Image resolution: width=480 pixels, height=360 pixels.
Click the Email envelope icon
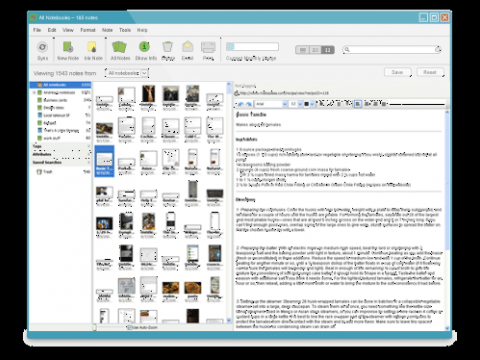tap(187, 47)
